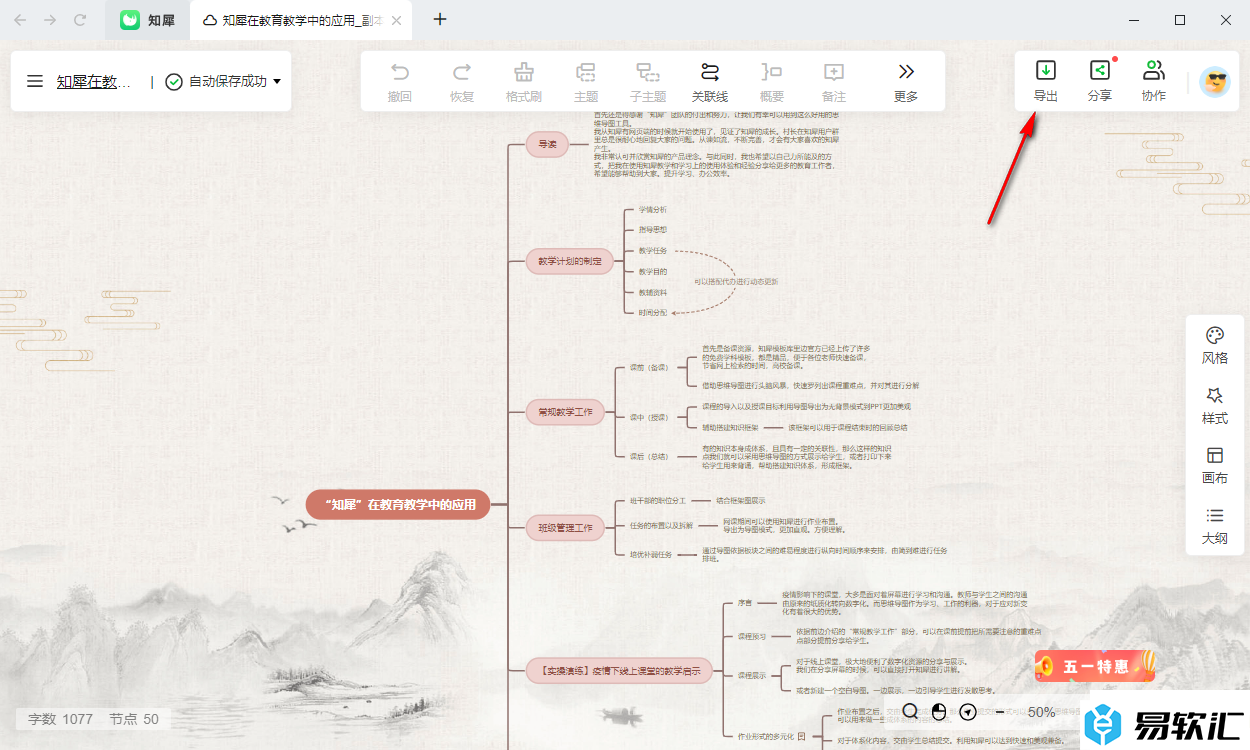Click the 班干部的职位分工 subtopic
1250x750 pixels.
658,500
